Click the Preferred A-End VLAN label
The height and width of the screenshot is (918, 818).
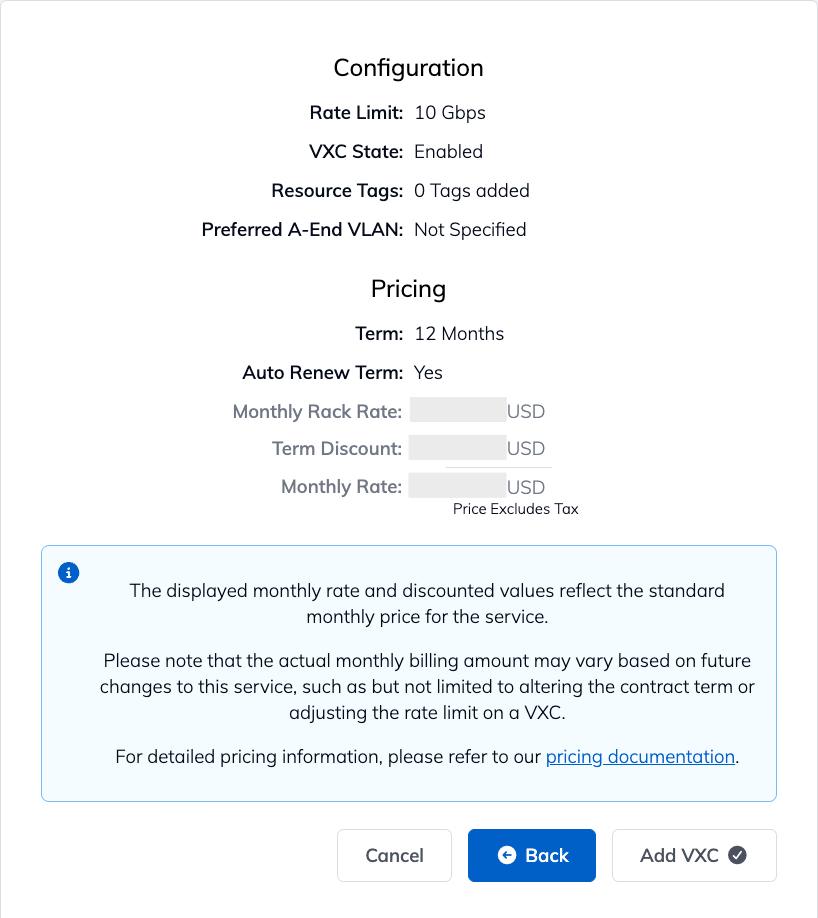302,230
